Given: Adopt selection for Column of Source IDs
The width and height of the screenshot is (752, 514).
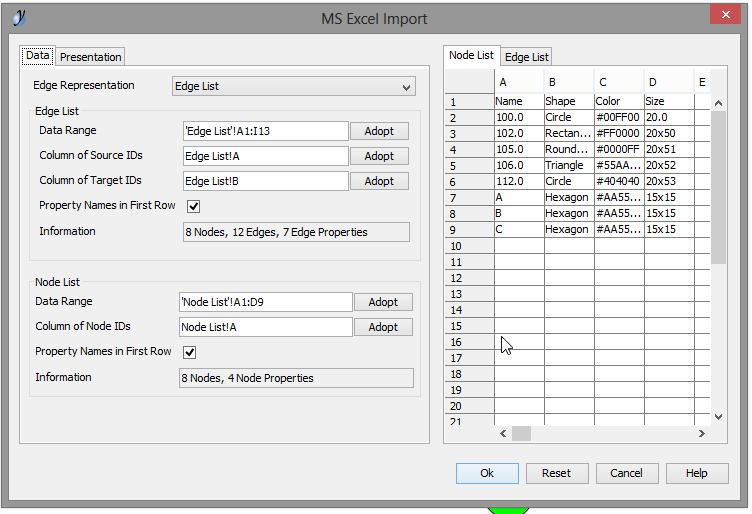Looking at the screenshot, I should click(x=379, y=156).
